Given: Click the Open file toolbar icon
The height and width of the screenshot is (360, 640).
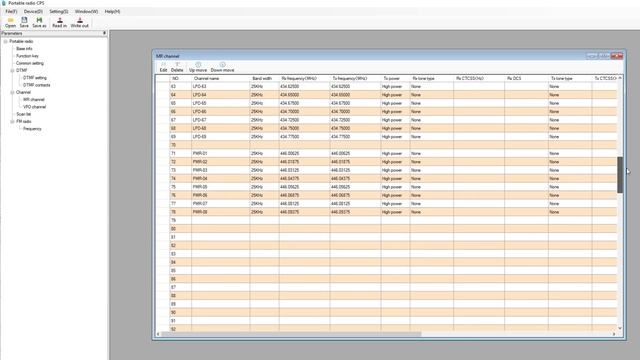Looking at the screenshot, I should click(x=10, y=22).
